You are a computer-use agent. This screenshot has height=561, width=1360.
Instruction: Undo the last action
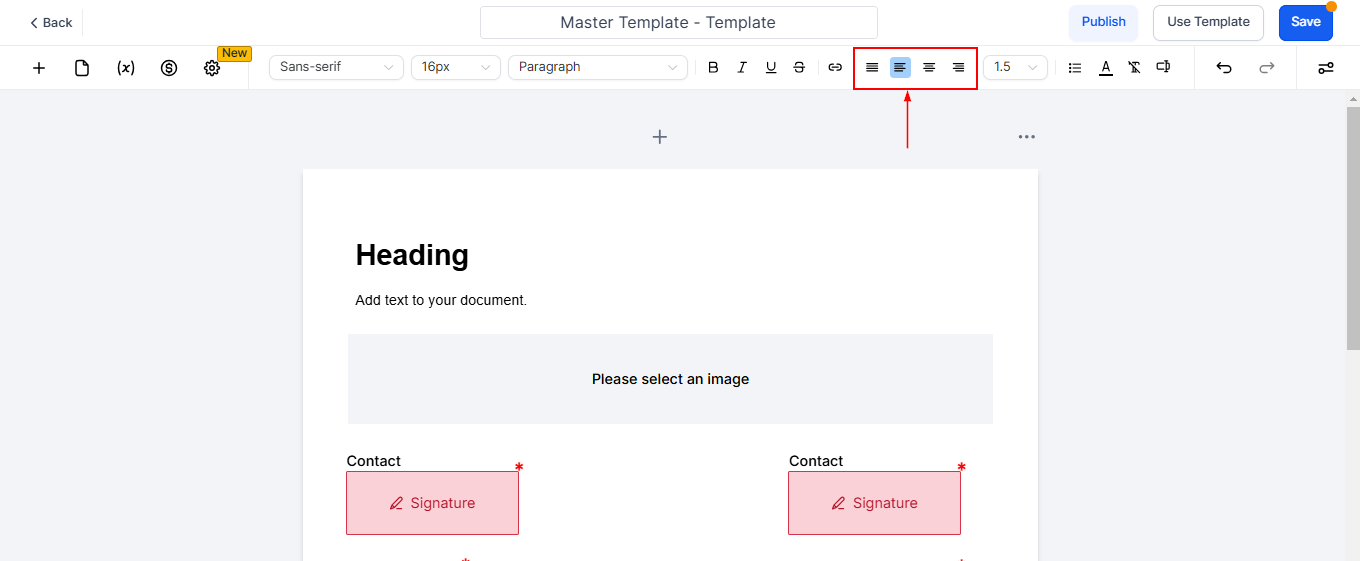click(x=1224, y=67)
